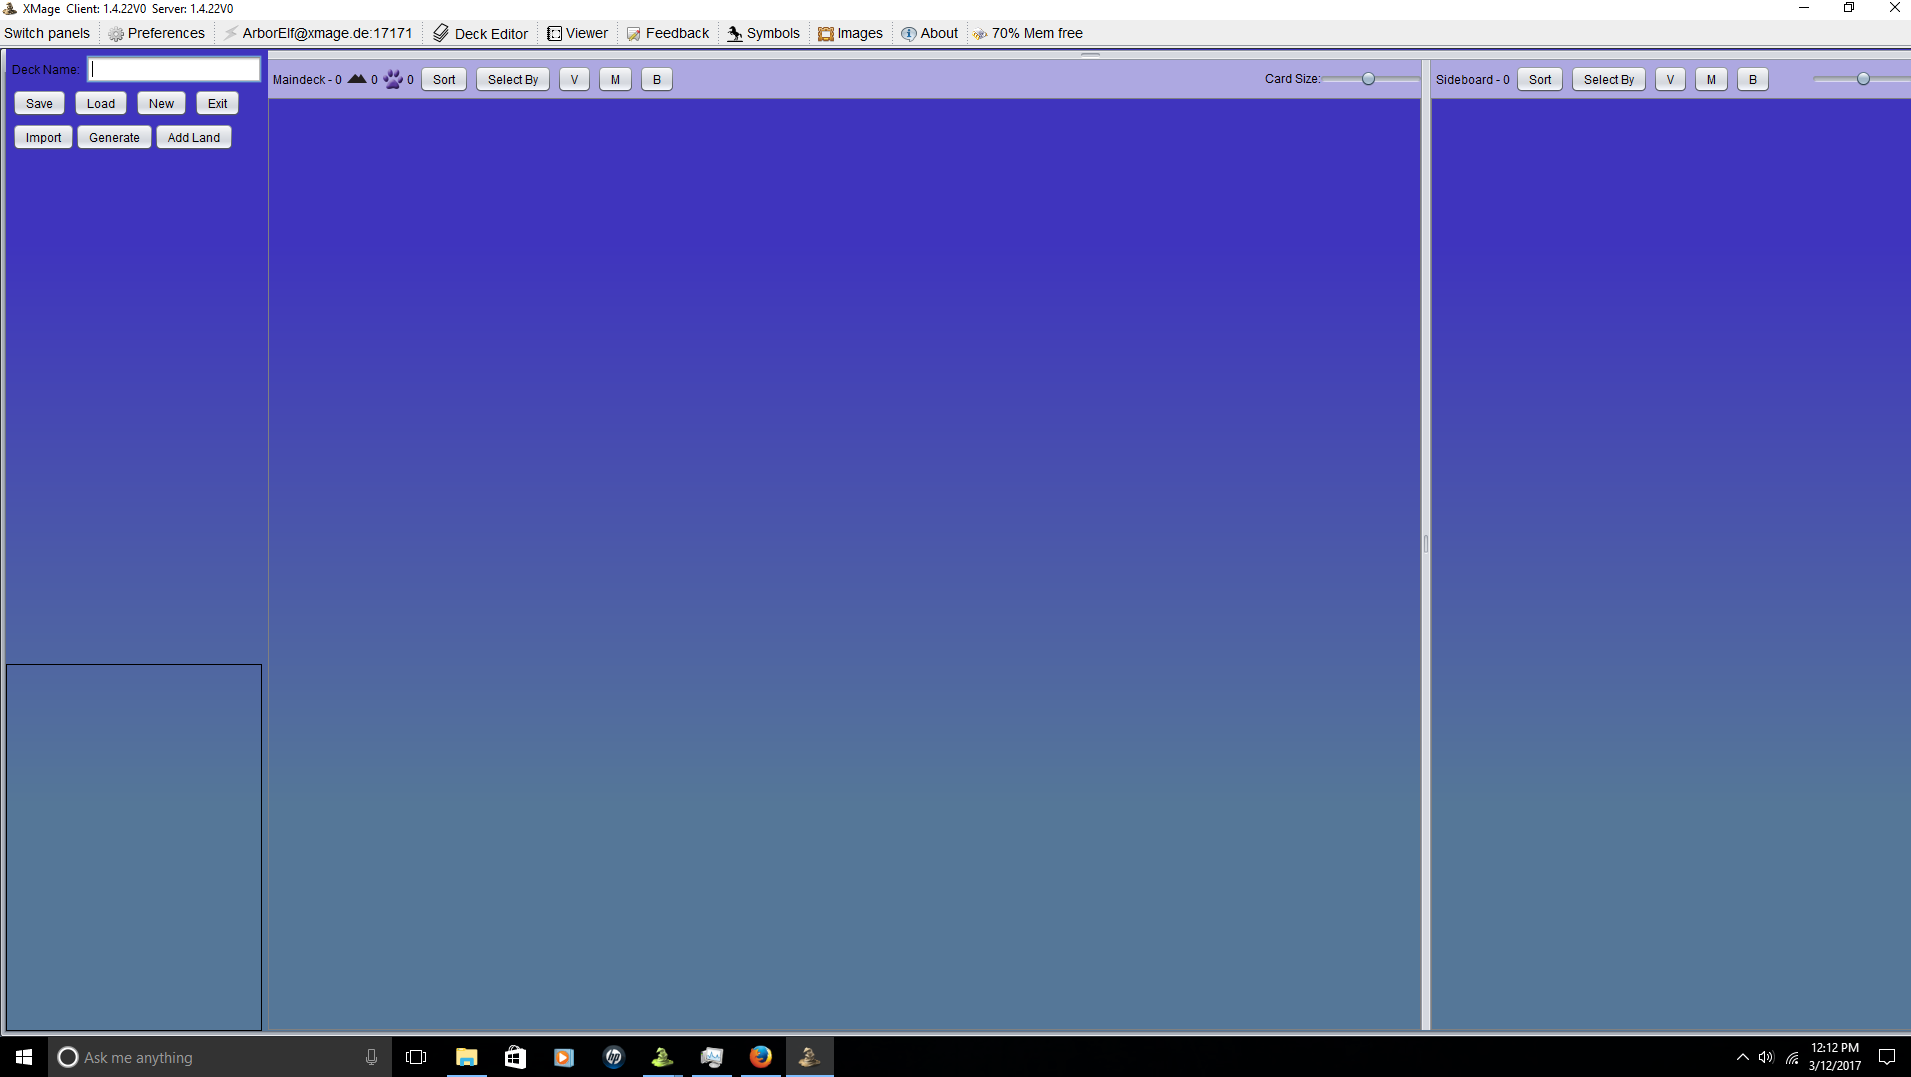Expand the sideboard Select By dropdown

1608,80
